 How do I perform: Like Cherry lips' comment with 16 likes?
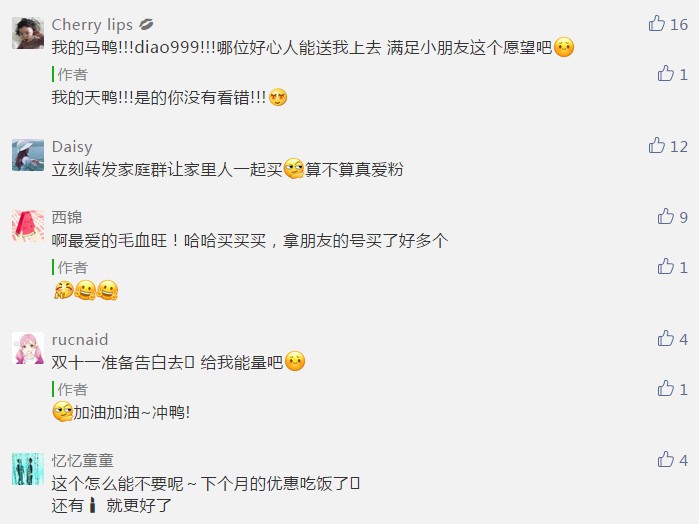[x=656, y=23]
